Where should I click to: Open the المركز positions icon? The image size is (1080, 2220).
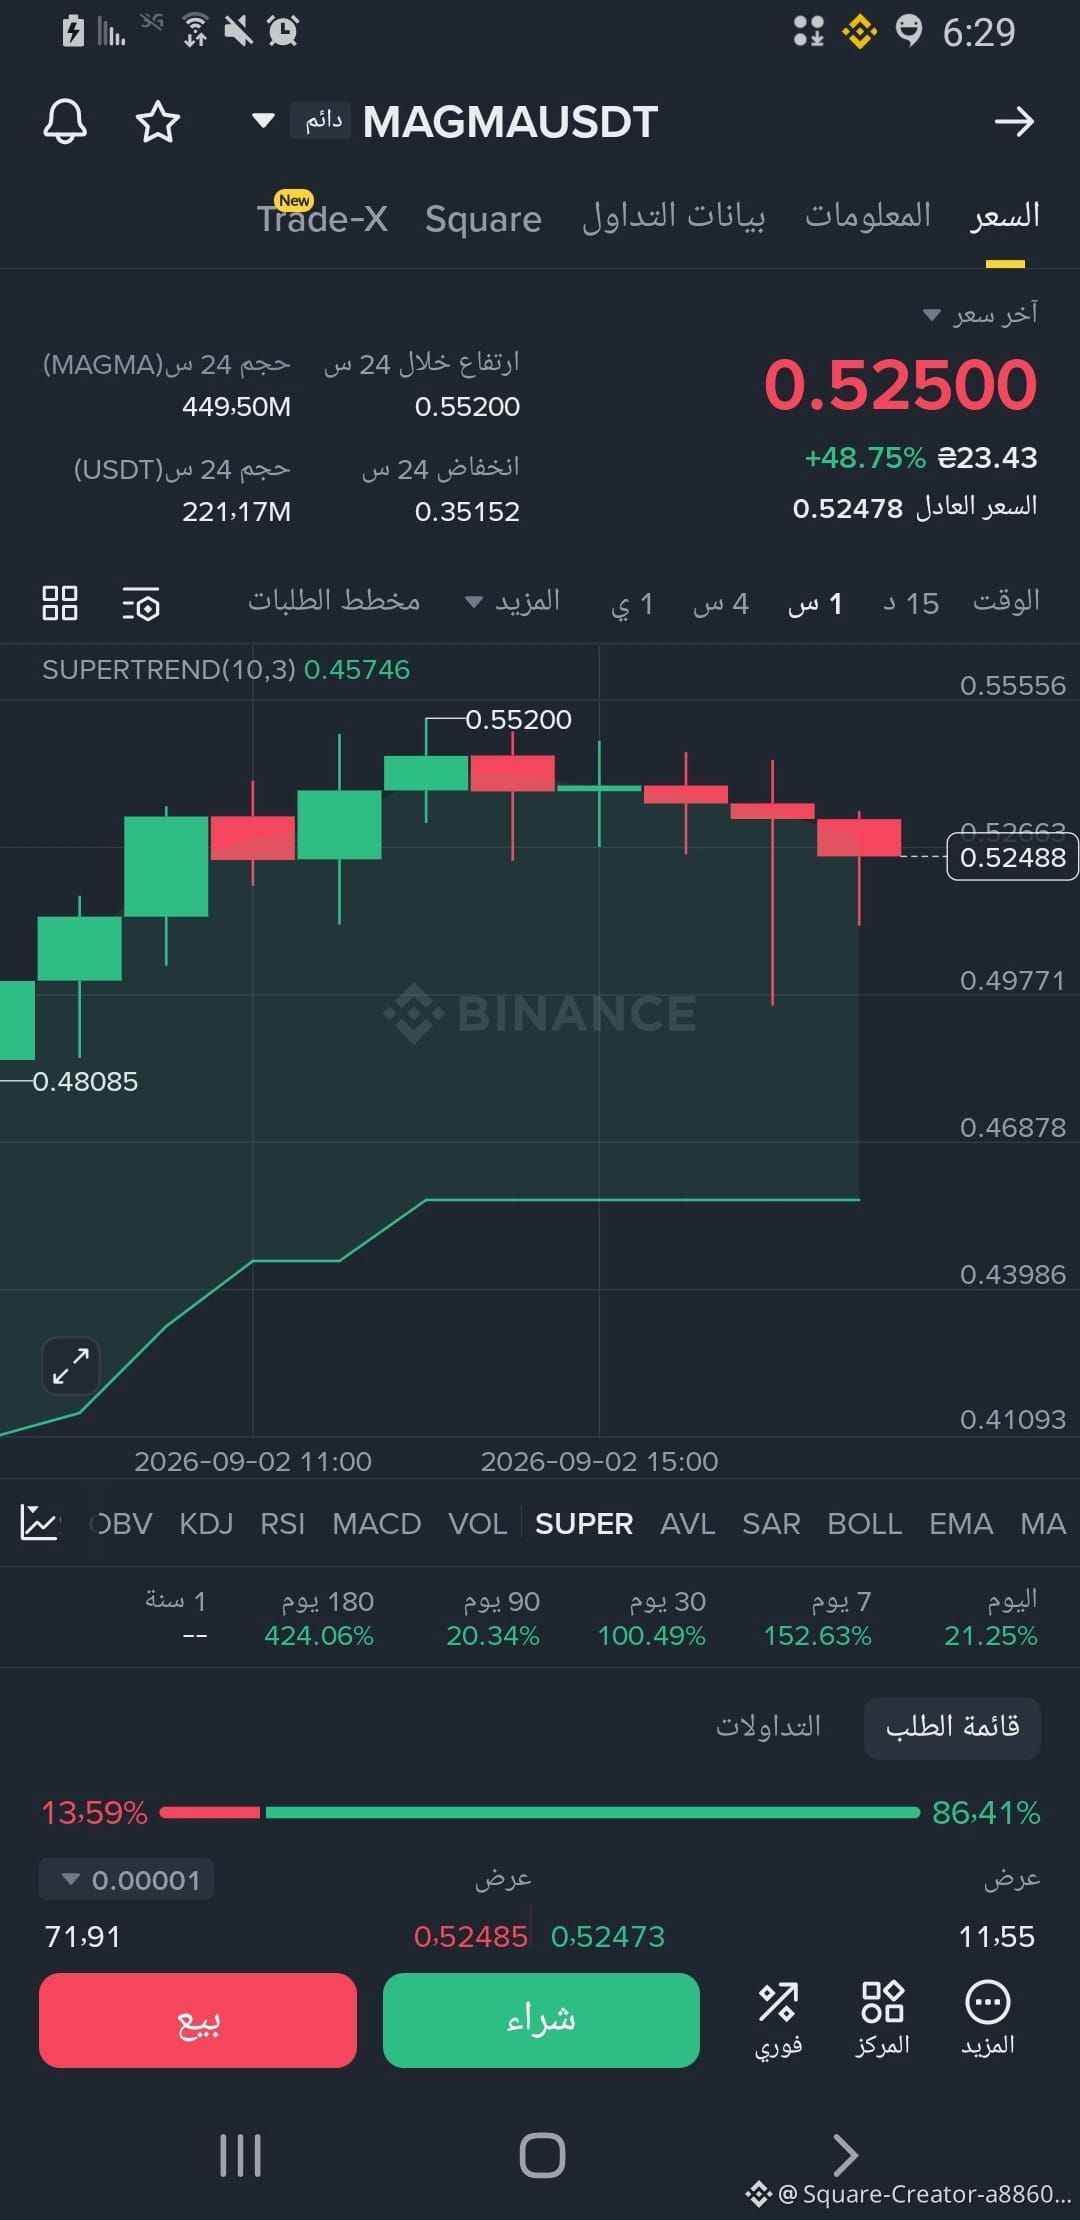pyautogui.click(x=883, y=2019)
